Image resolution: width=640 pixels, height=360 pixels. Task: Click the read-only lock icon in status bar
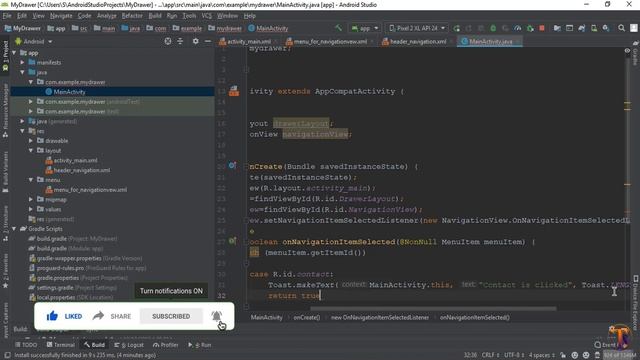click(563, 355)
